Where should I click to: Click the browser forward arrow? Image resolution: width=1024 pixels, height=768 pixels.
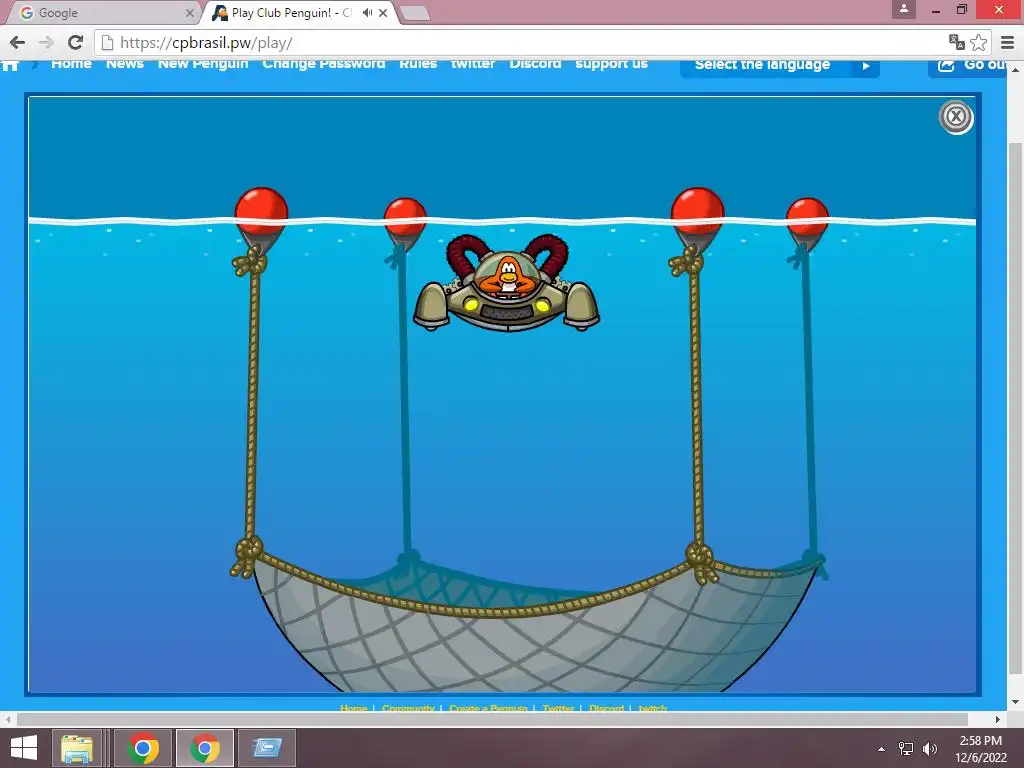pos(46,42)
